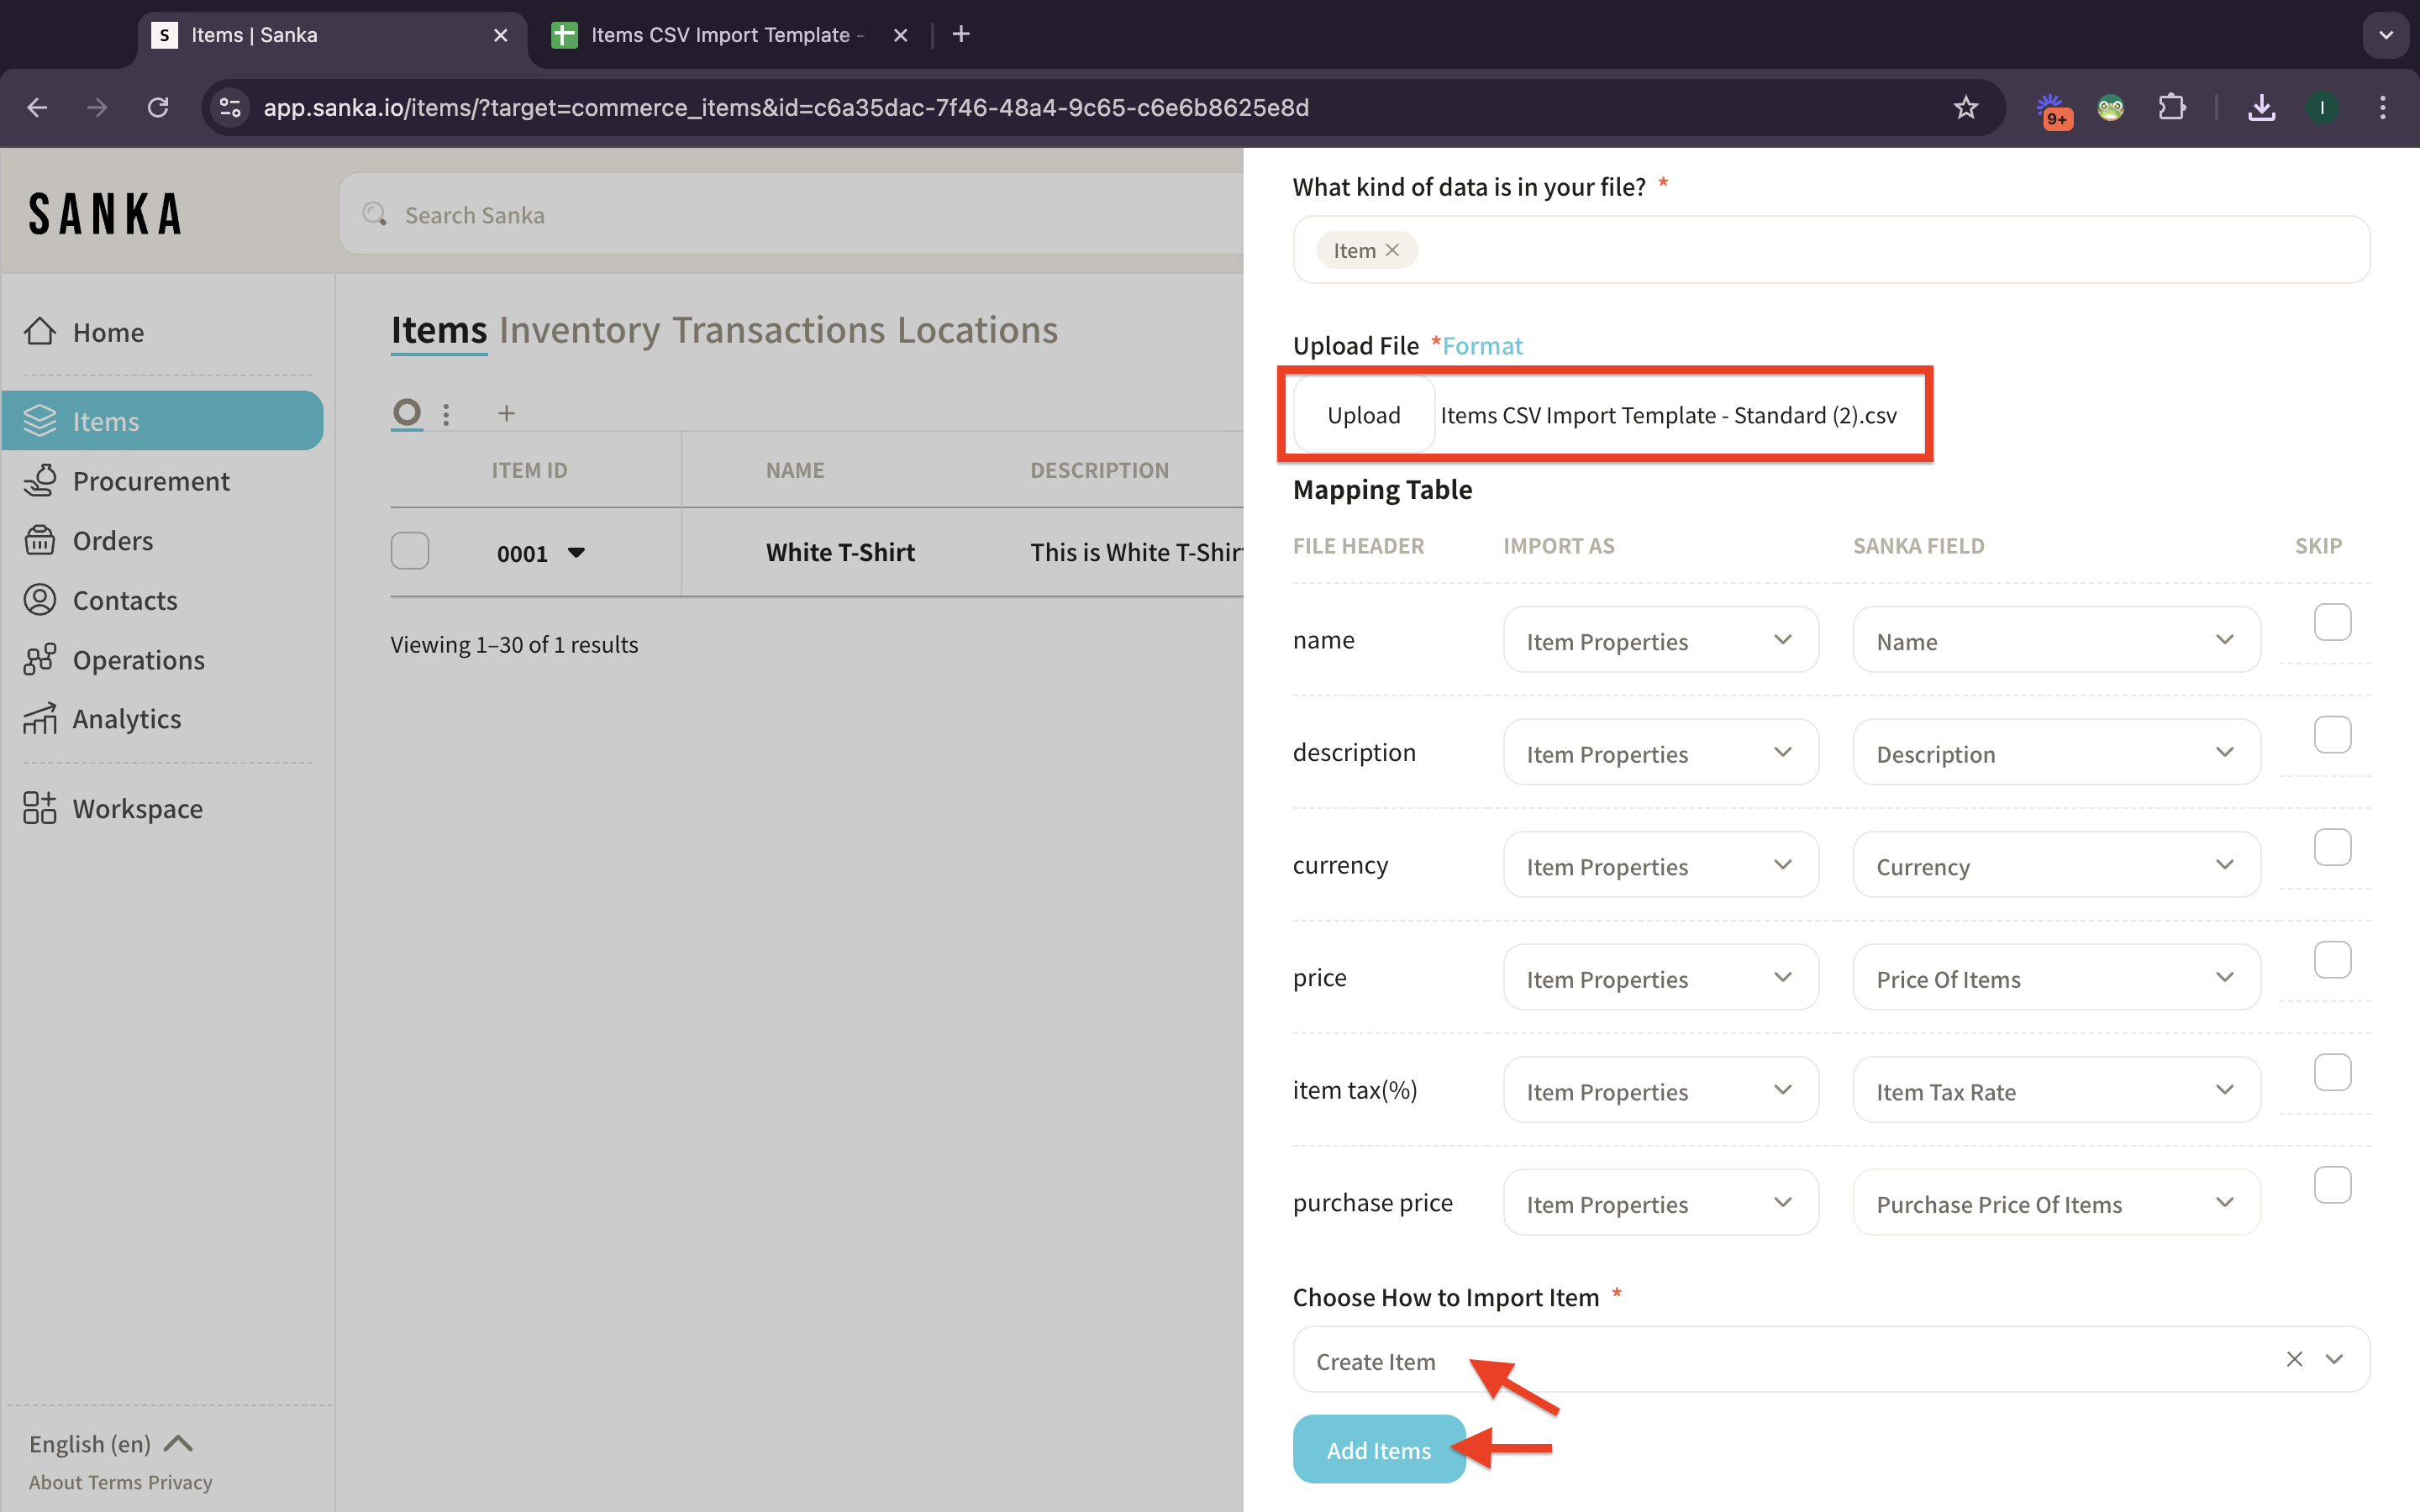
Task: Open the Format link
Action: (1482, 346)
